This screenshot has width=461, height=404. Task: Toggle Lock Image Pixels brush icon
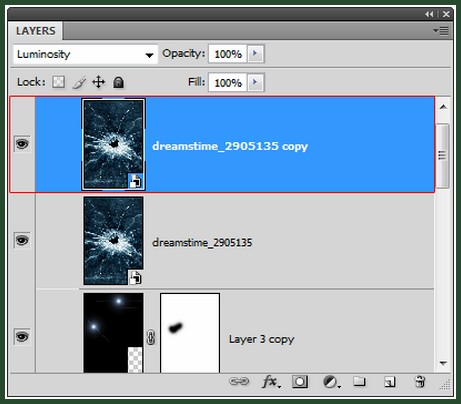coord(79,82)
